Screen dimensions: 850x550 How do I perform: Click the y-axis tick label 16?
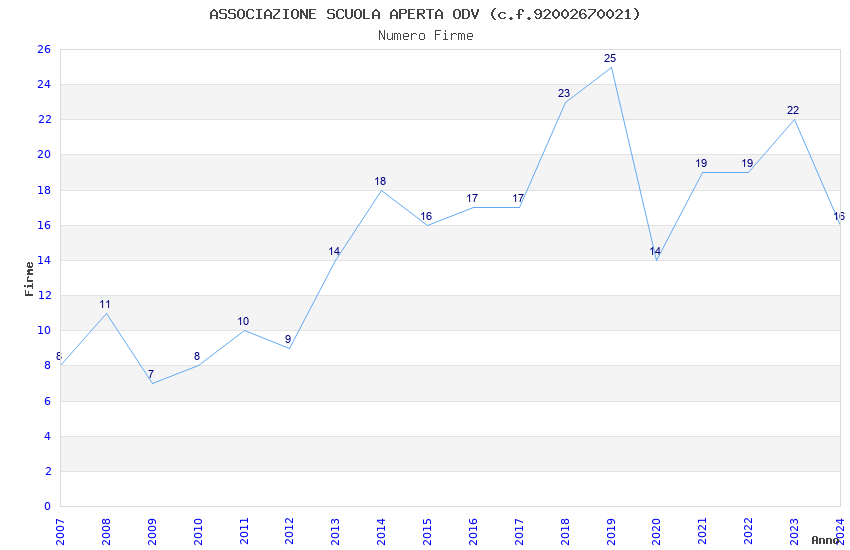[x=44, y=225]
